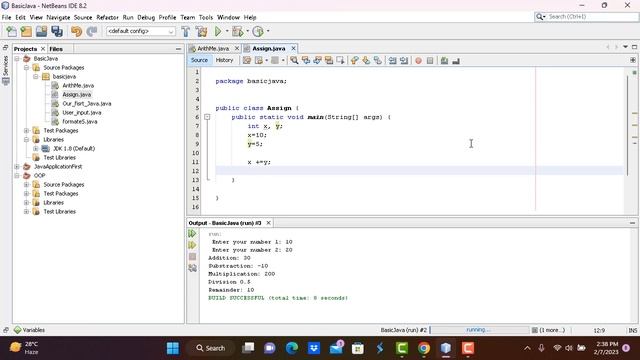This screenshot has height=360, width=640.
Task: Switch to the ArithMe.java editor tab
Action: pos(213,49)
